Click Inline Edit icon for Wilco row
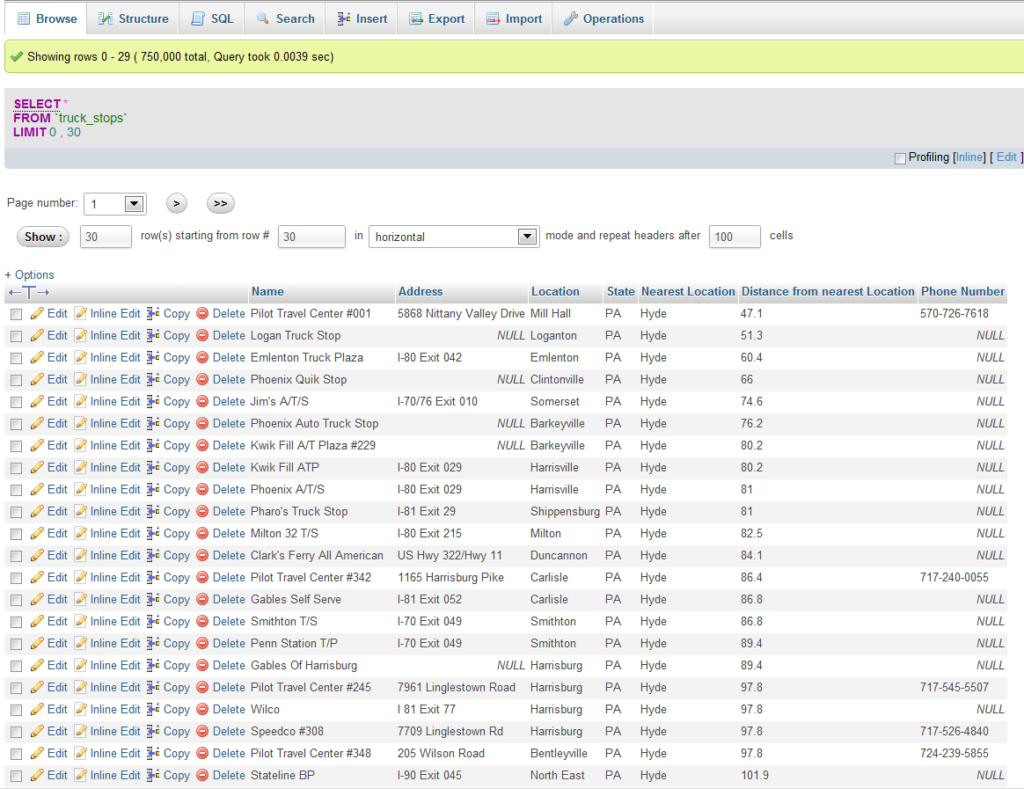 (x=81, y=710)
